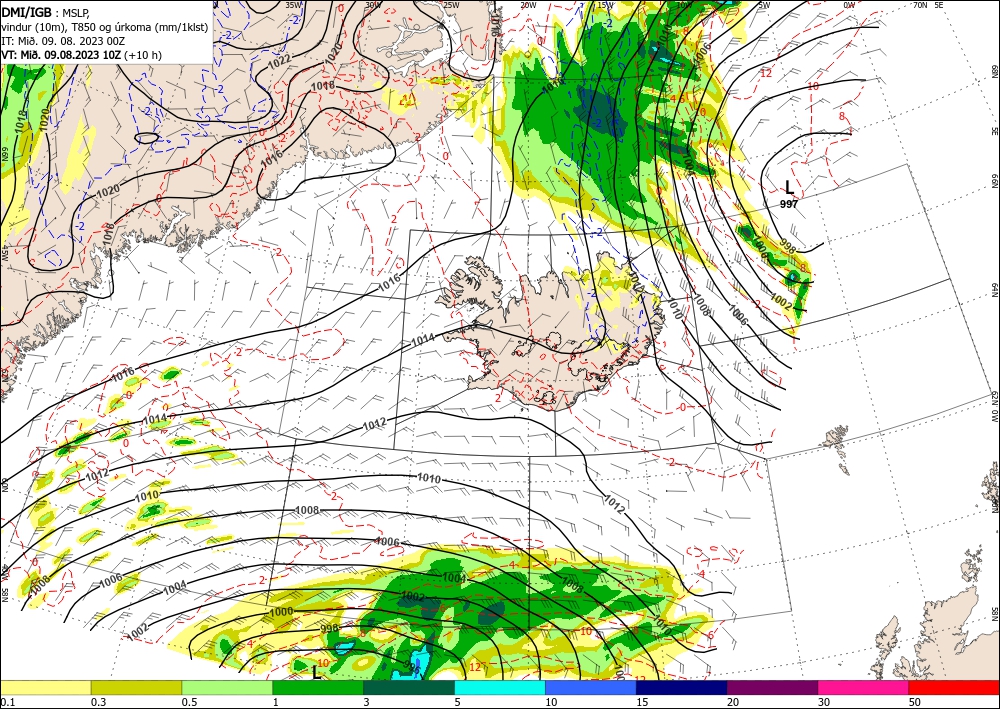Click the blue 10–15 legend swatch
The width and height of the screenshot is (1000, 709).
pyautogui.click(x=591, y=687)
